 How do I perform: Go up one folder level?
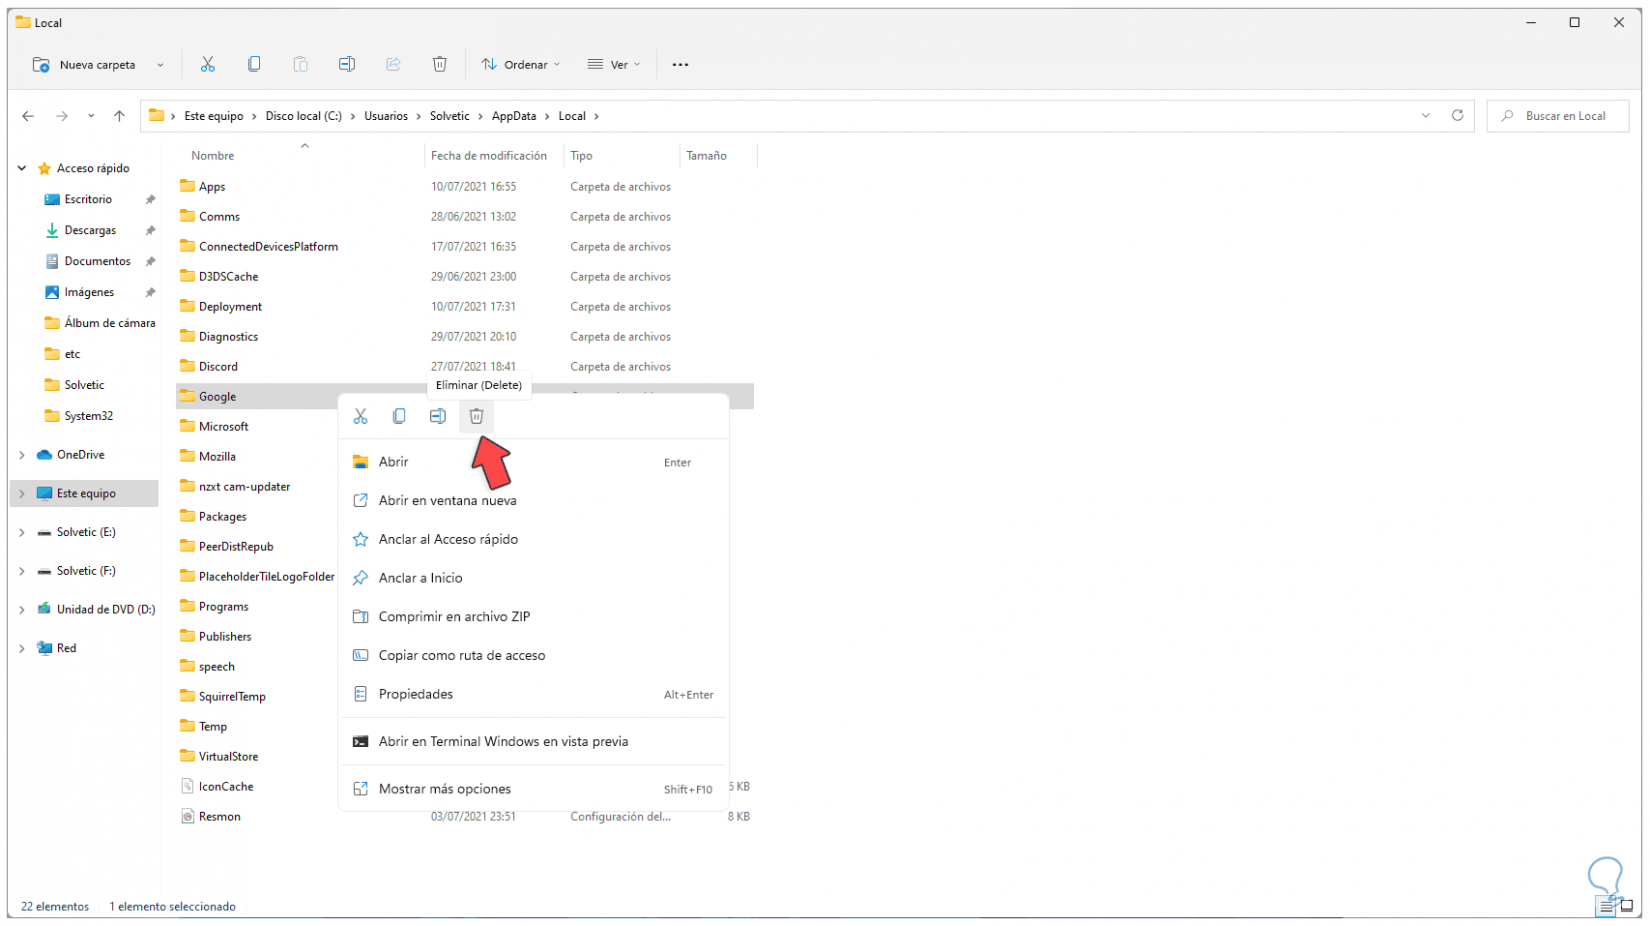click(x=119, y=116)
